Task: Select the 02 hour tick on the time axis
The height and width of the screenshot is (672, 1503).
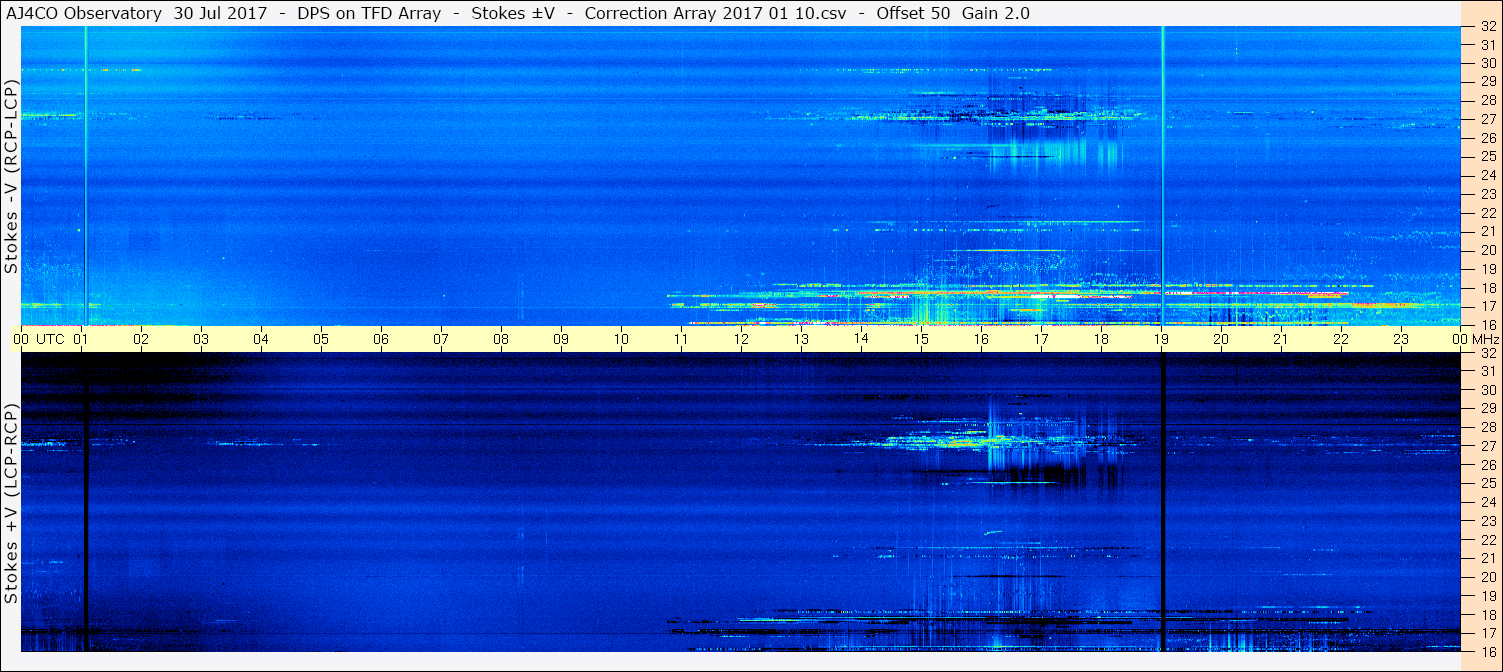Action: [141, 339]
